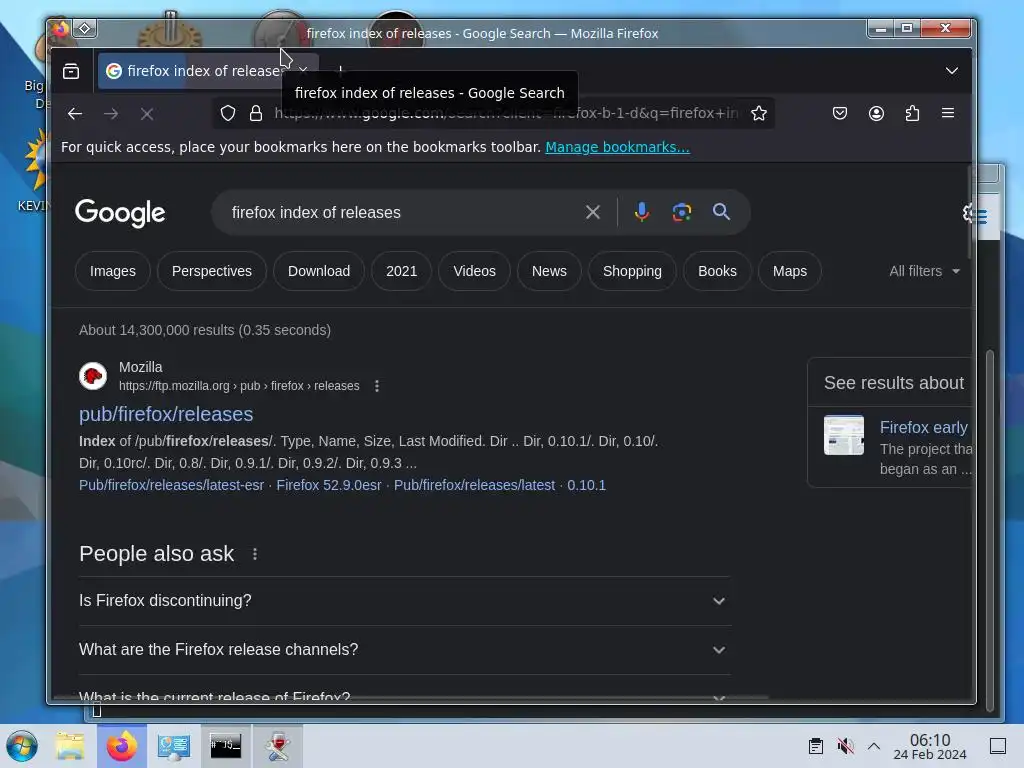Open Save to Pocket icon
The image size is (1024, 768).
click(x=840, y=114)
